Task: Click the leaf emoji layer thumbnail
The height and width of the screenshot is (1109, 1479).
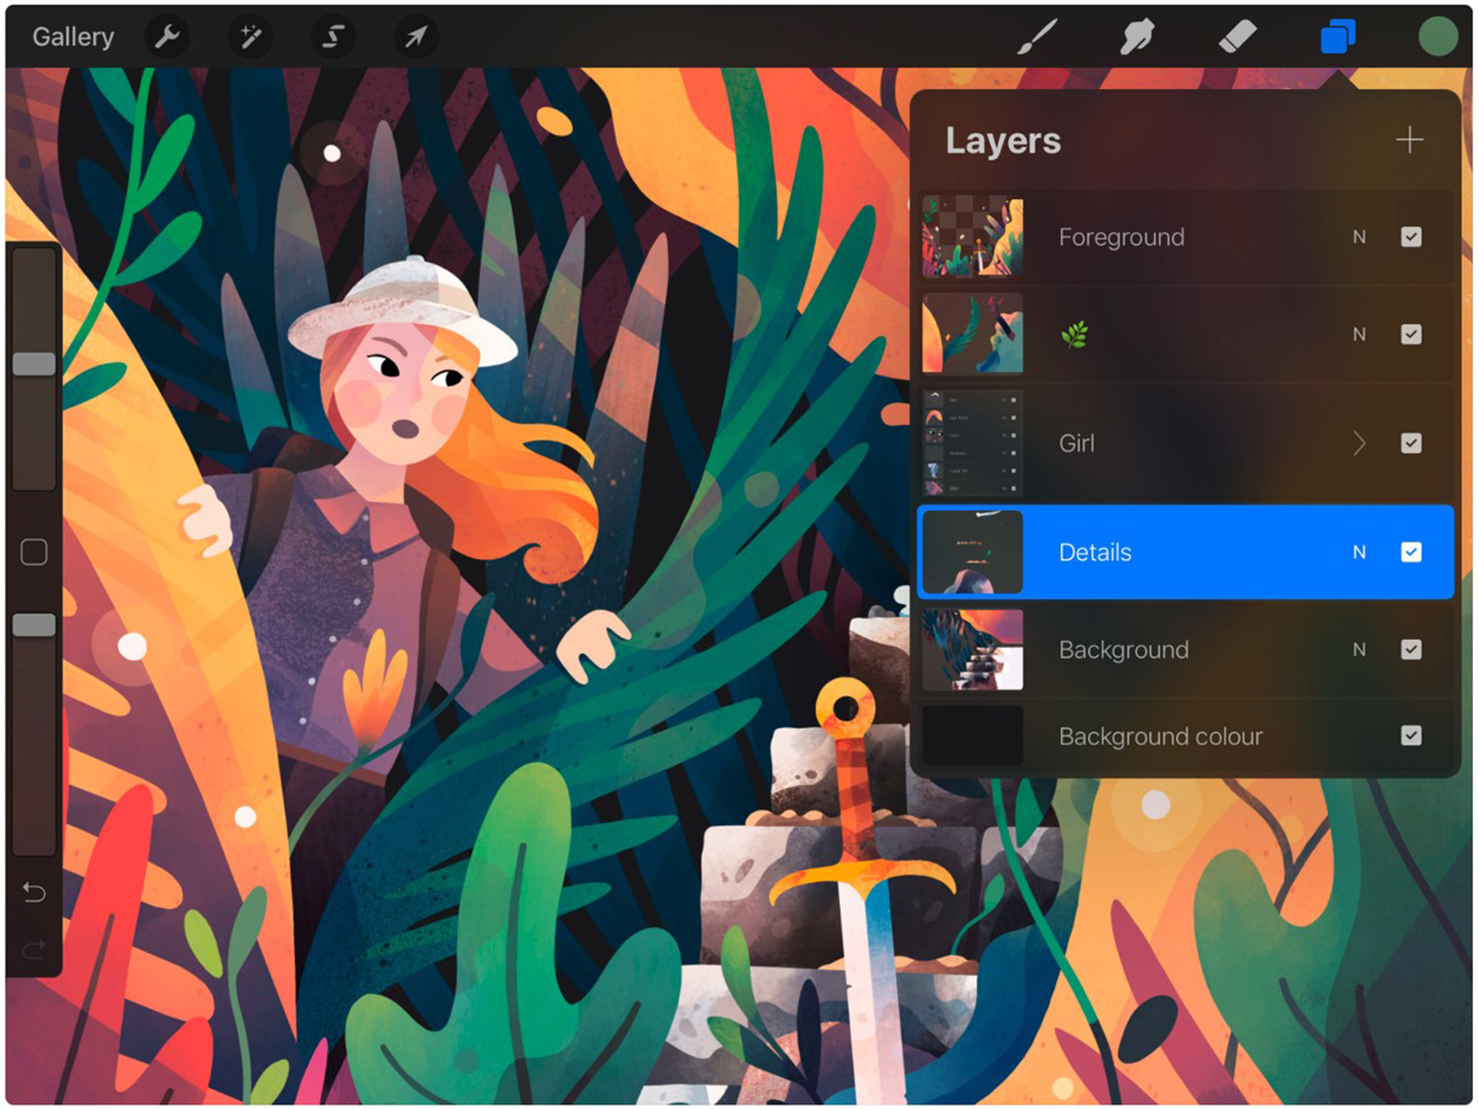Action: pyautogui.click(x=972, y=334)
